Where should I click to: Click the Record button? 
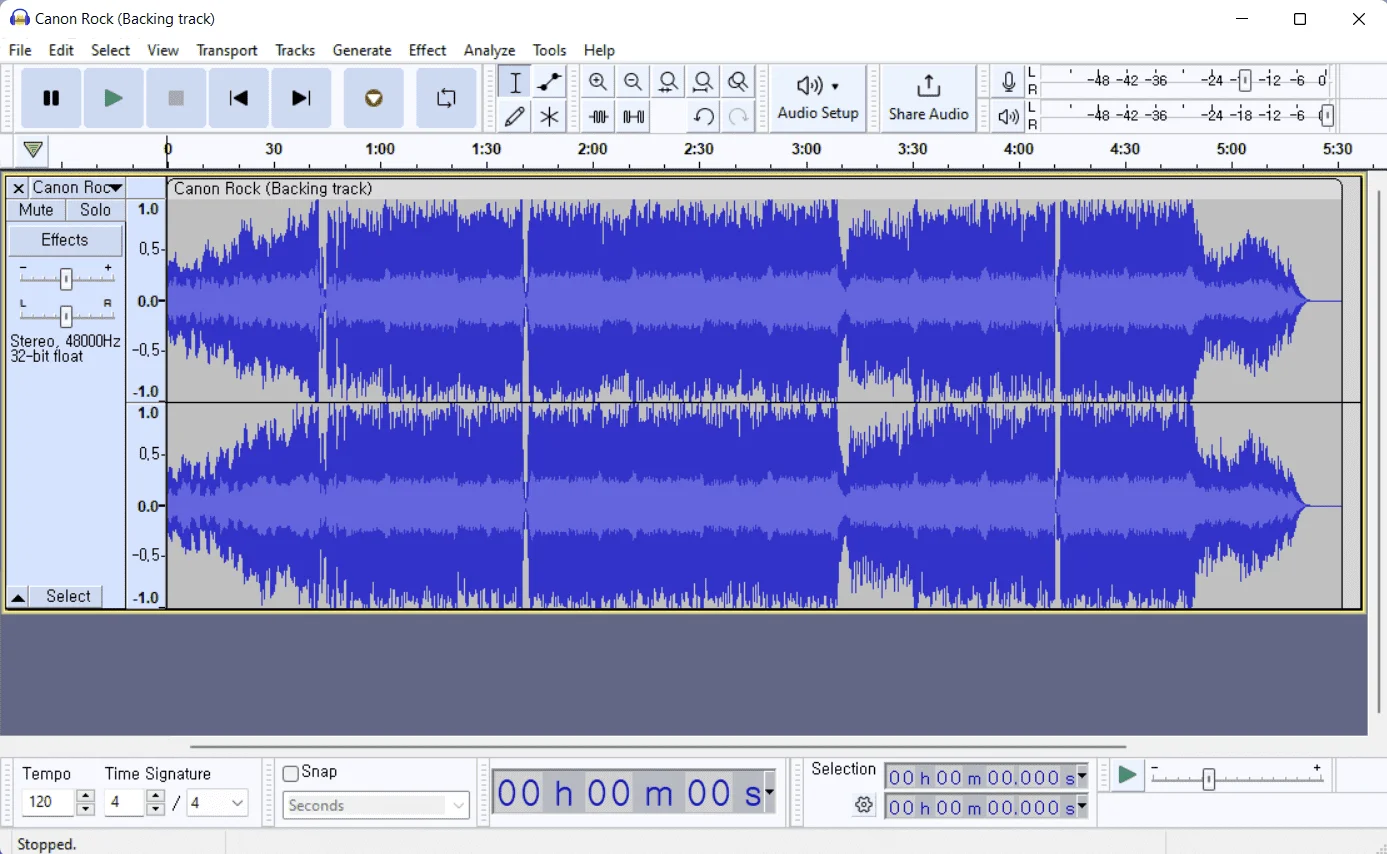[373, 98]
